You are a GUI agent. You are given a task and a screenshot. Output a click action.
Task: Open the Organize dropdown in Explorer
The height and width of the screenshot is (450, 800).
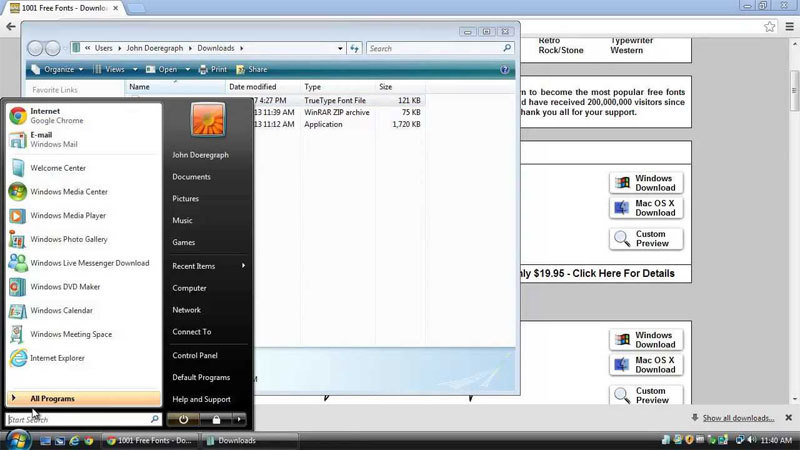(x=58, y=70)
